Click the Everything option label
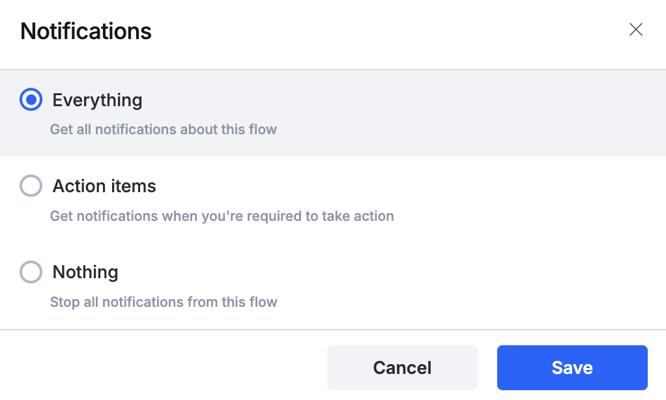The image size is (666, 400). (x=97, y=100)
